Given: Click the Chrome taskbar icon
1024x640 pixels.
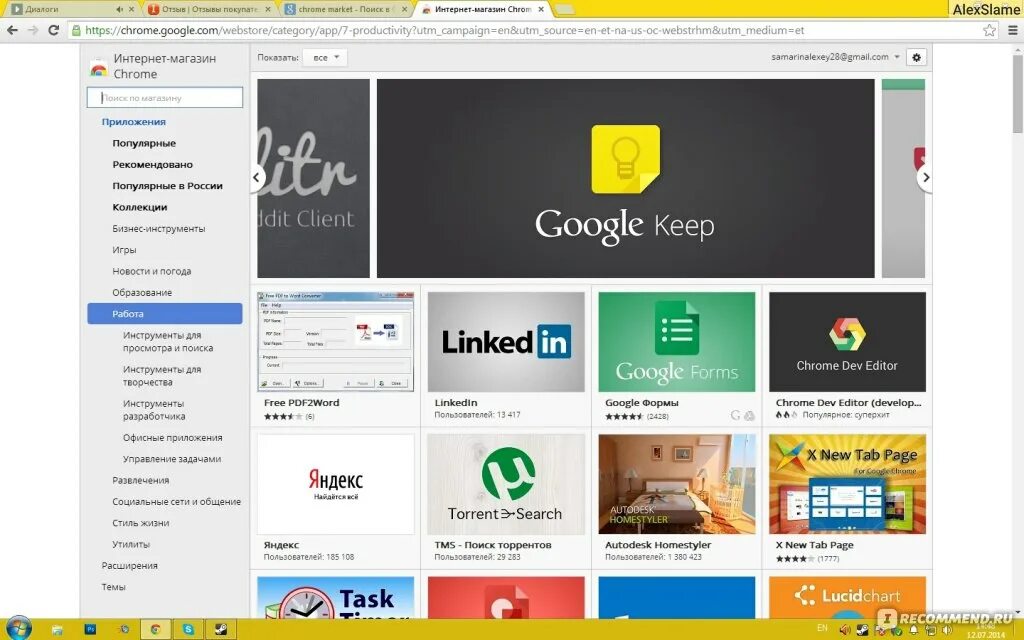Looking at the screenshot, I should pyautogui.click(x=155, y=629).
